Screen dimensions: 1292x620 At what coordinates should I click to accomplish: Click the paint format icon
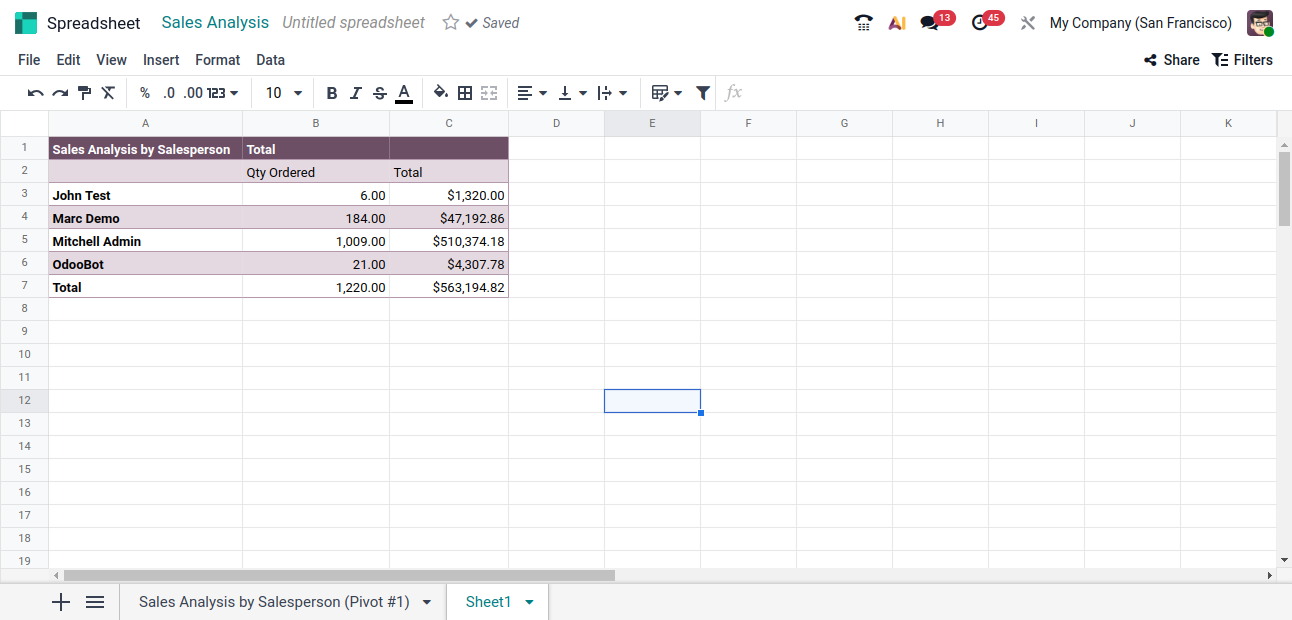point(84,93)
